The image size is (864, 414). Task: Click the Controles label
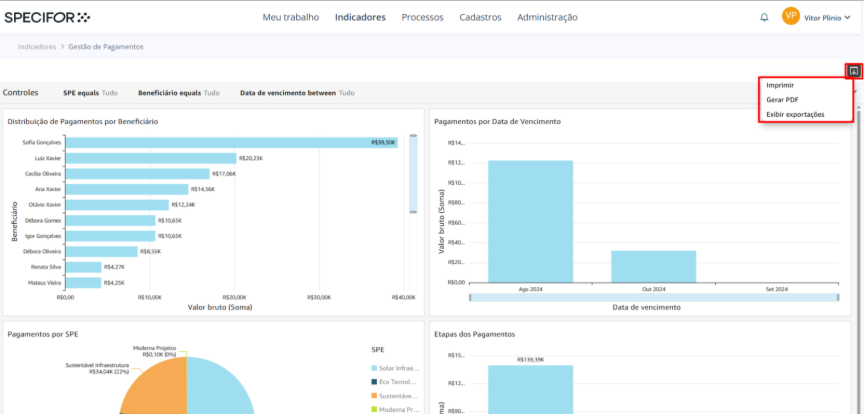[20, 93]
